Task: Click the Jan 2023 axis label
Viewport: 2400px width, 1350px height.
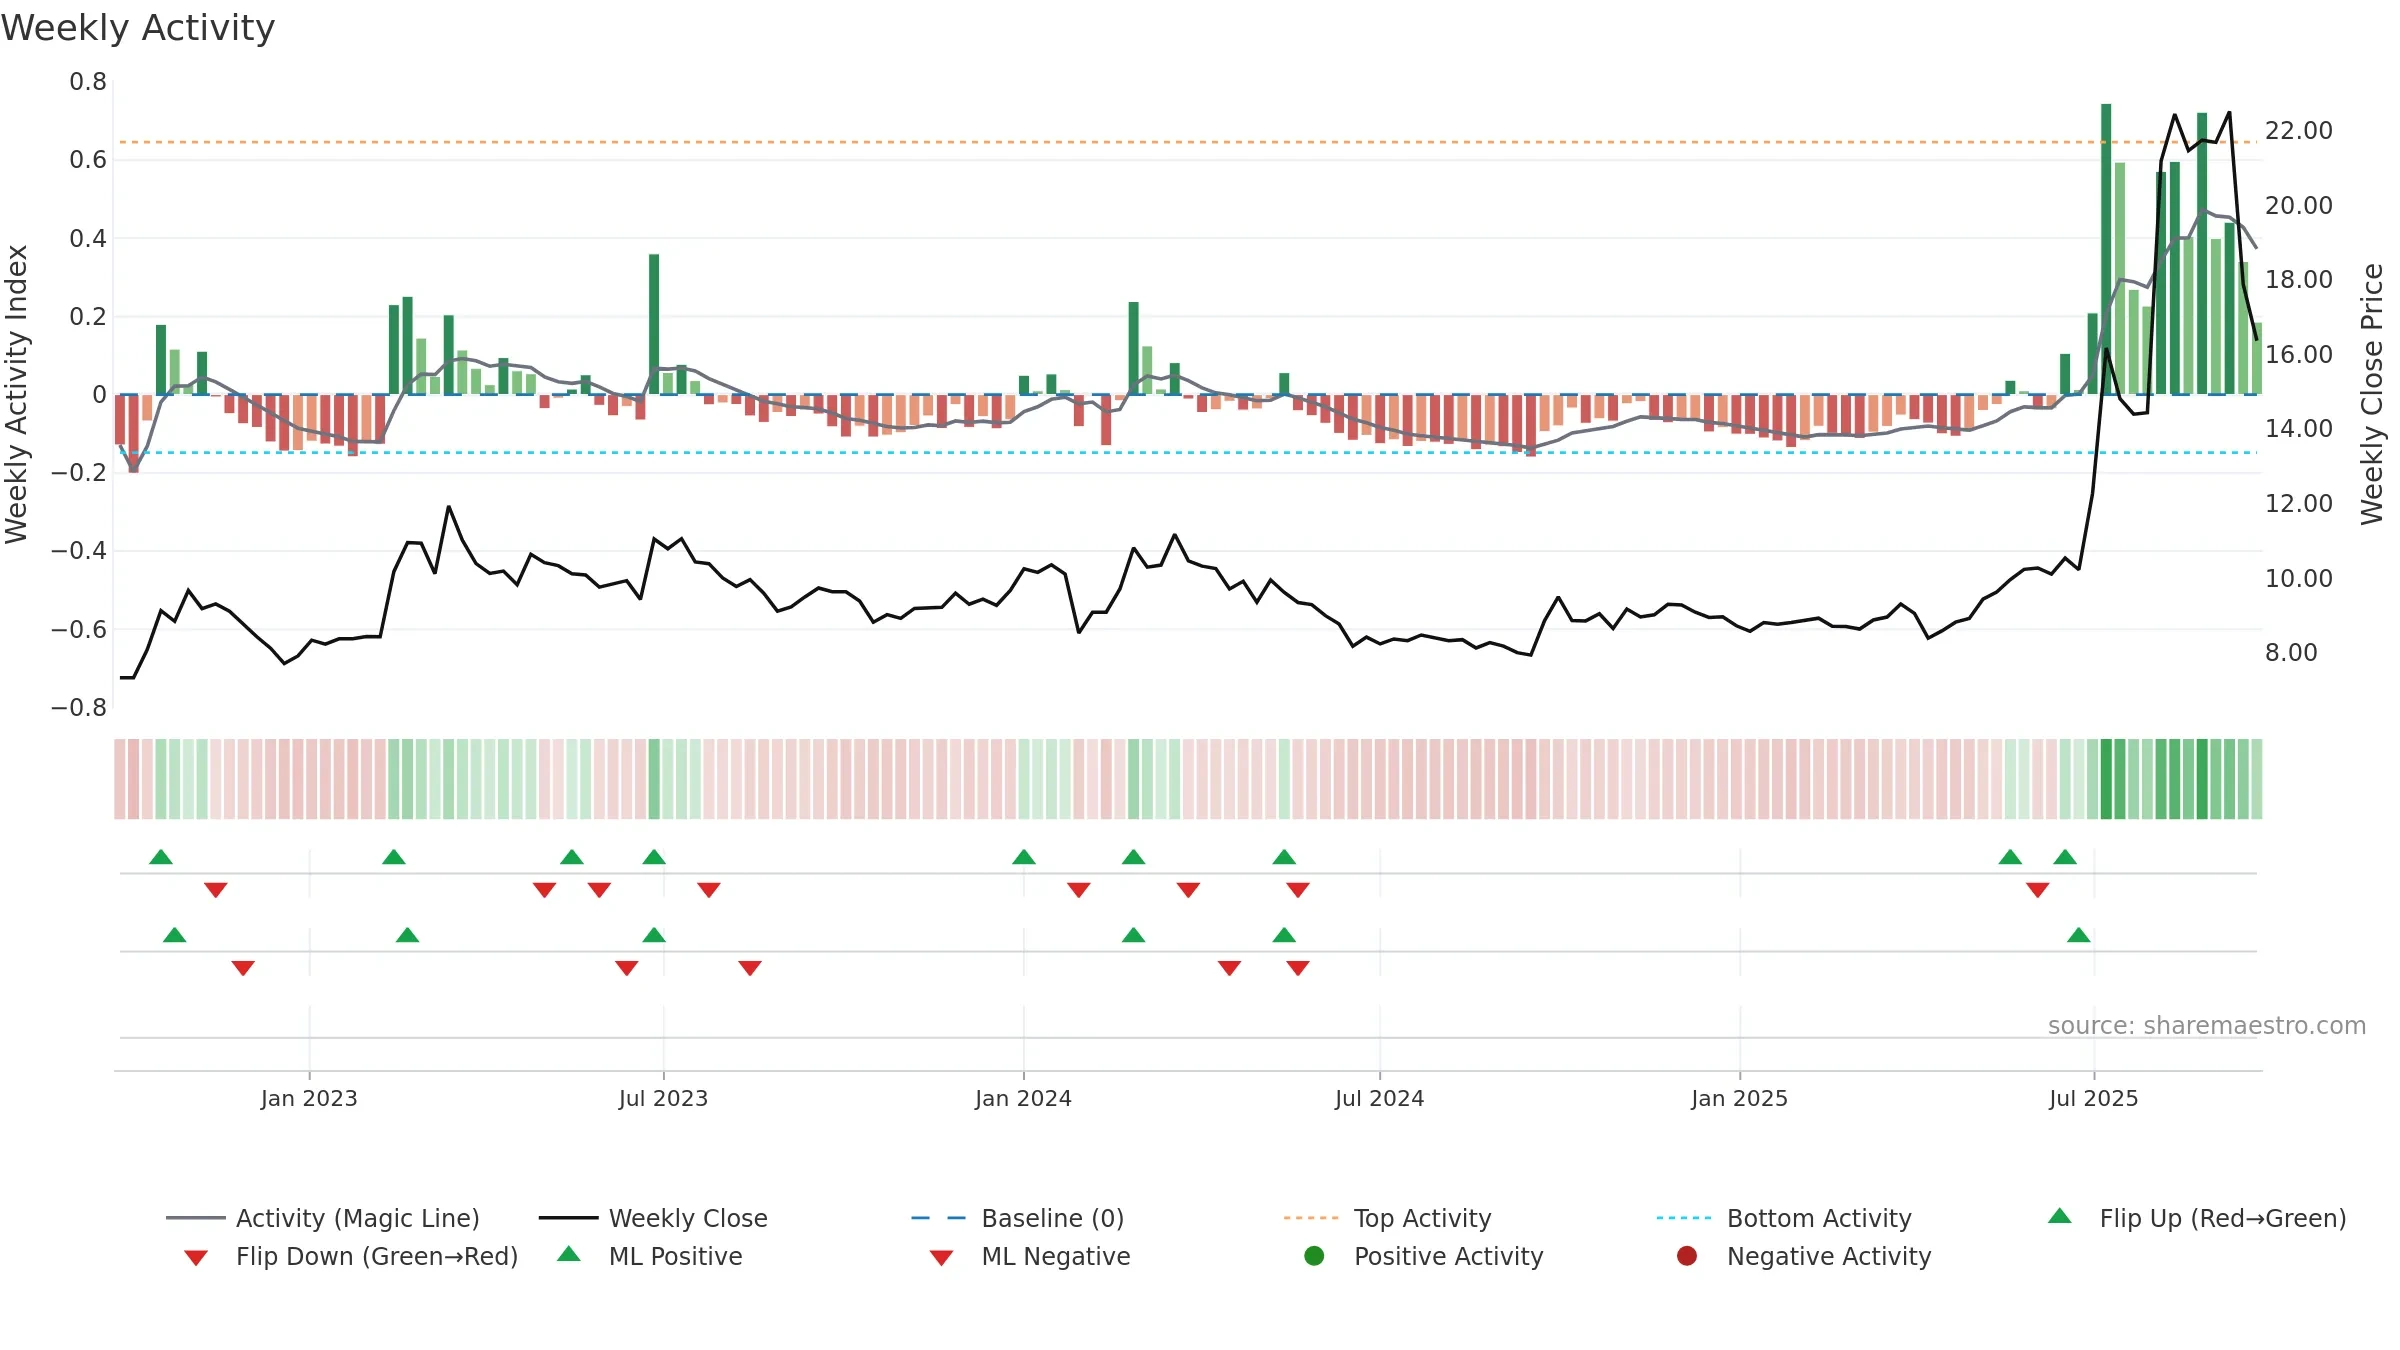Action: (x=309, y=1098)
